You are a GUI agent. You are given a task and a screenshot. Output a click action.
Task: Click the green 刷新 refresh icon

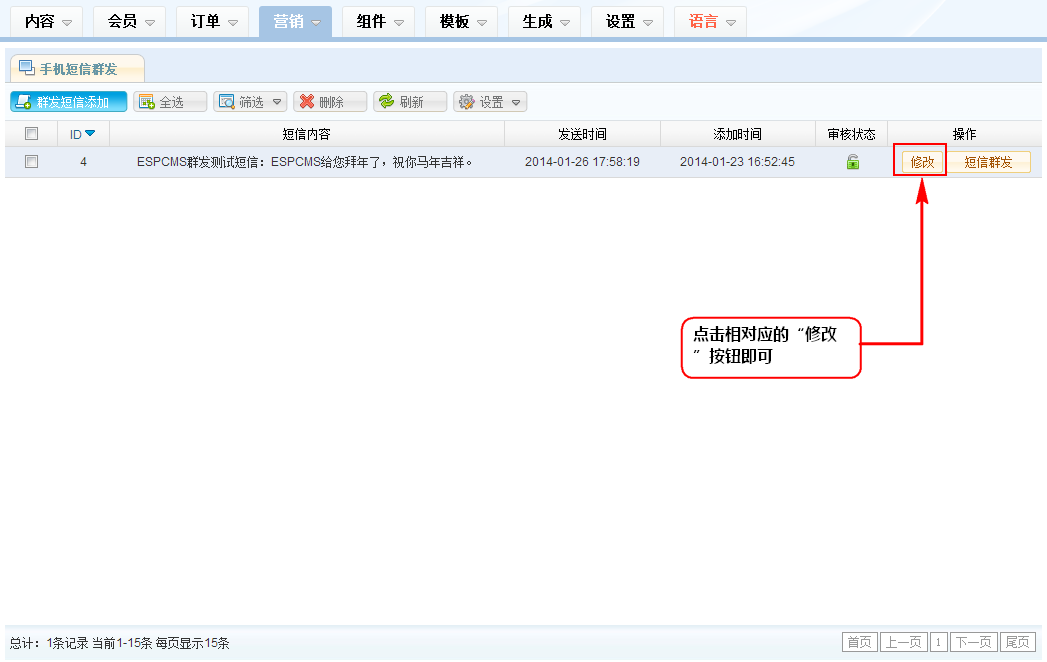[386, 102]
